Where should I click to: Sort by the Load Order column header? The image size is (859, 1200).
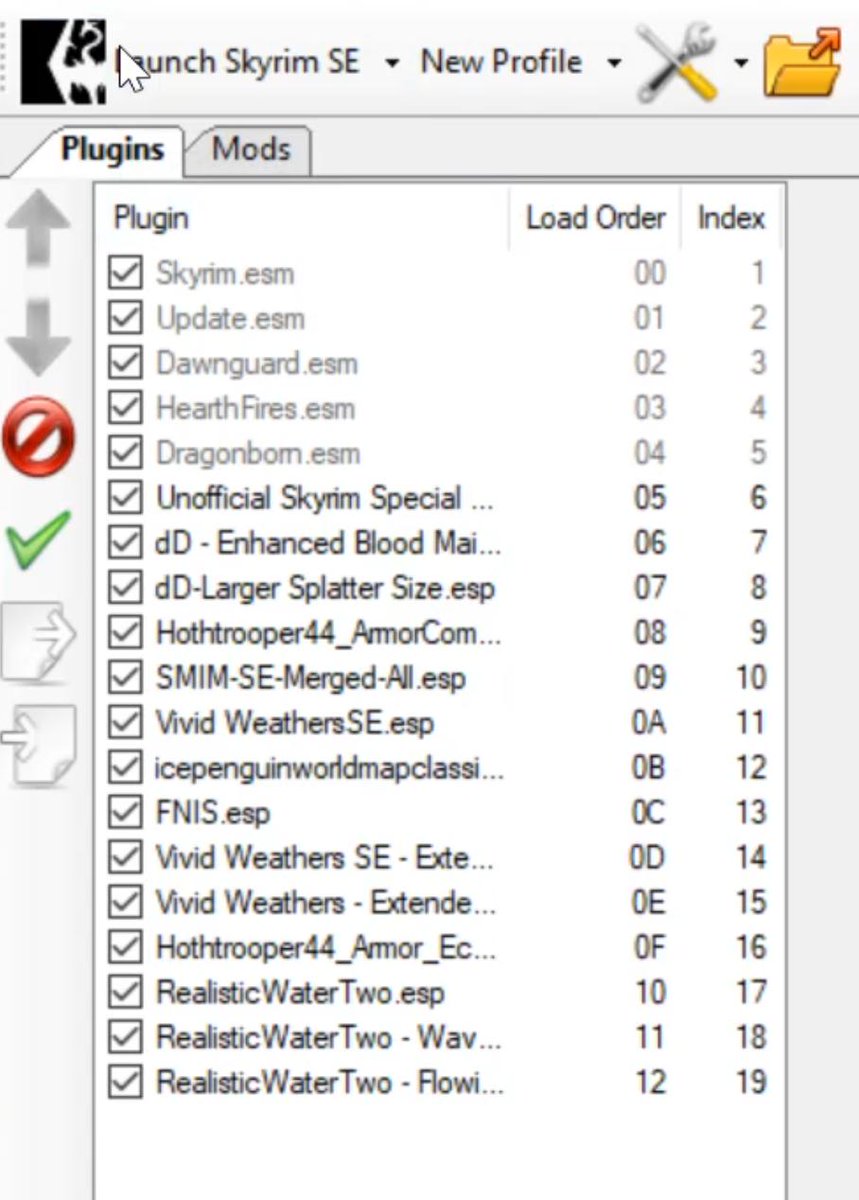click(x=596, y=218)
